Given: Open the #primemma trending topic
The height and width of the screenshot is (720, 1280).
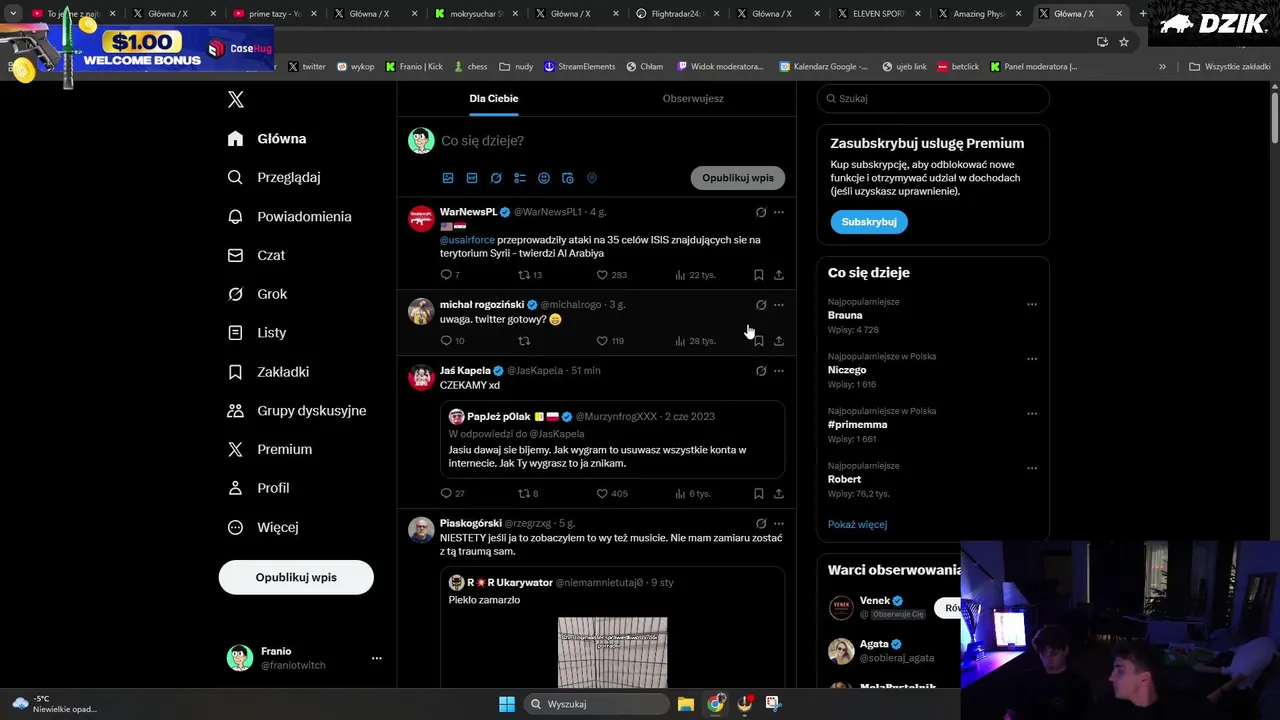Looking at the screenshot, I should point(857,424).
